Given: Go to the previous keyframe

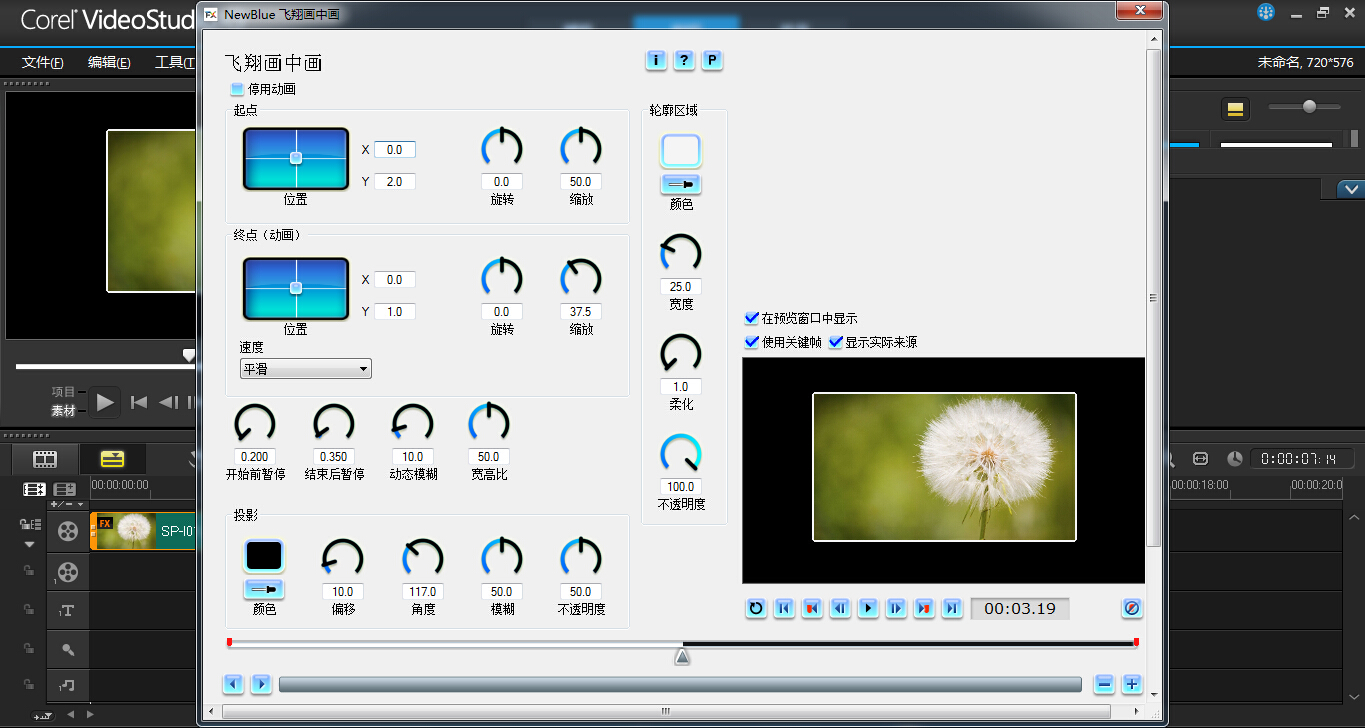Looking at the screenshot, I should tap(813, 608).
